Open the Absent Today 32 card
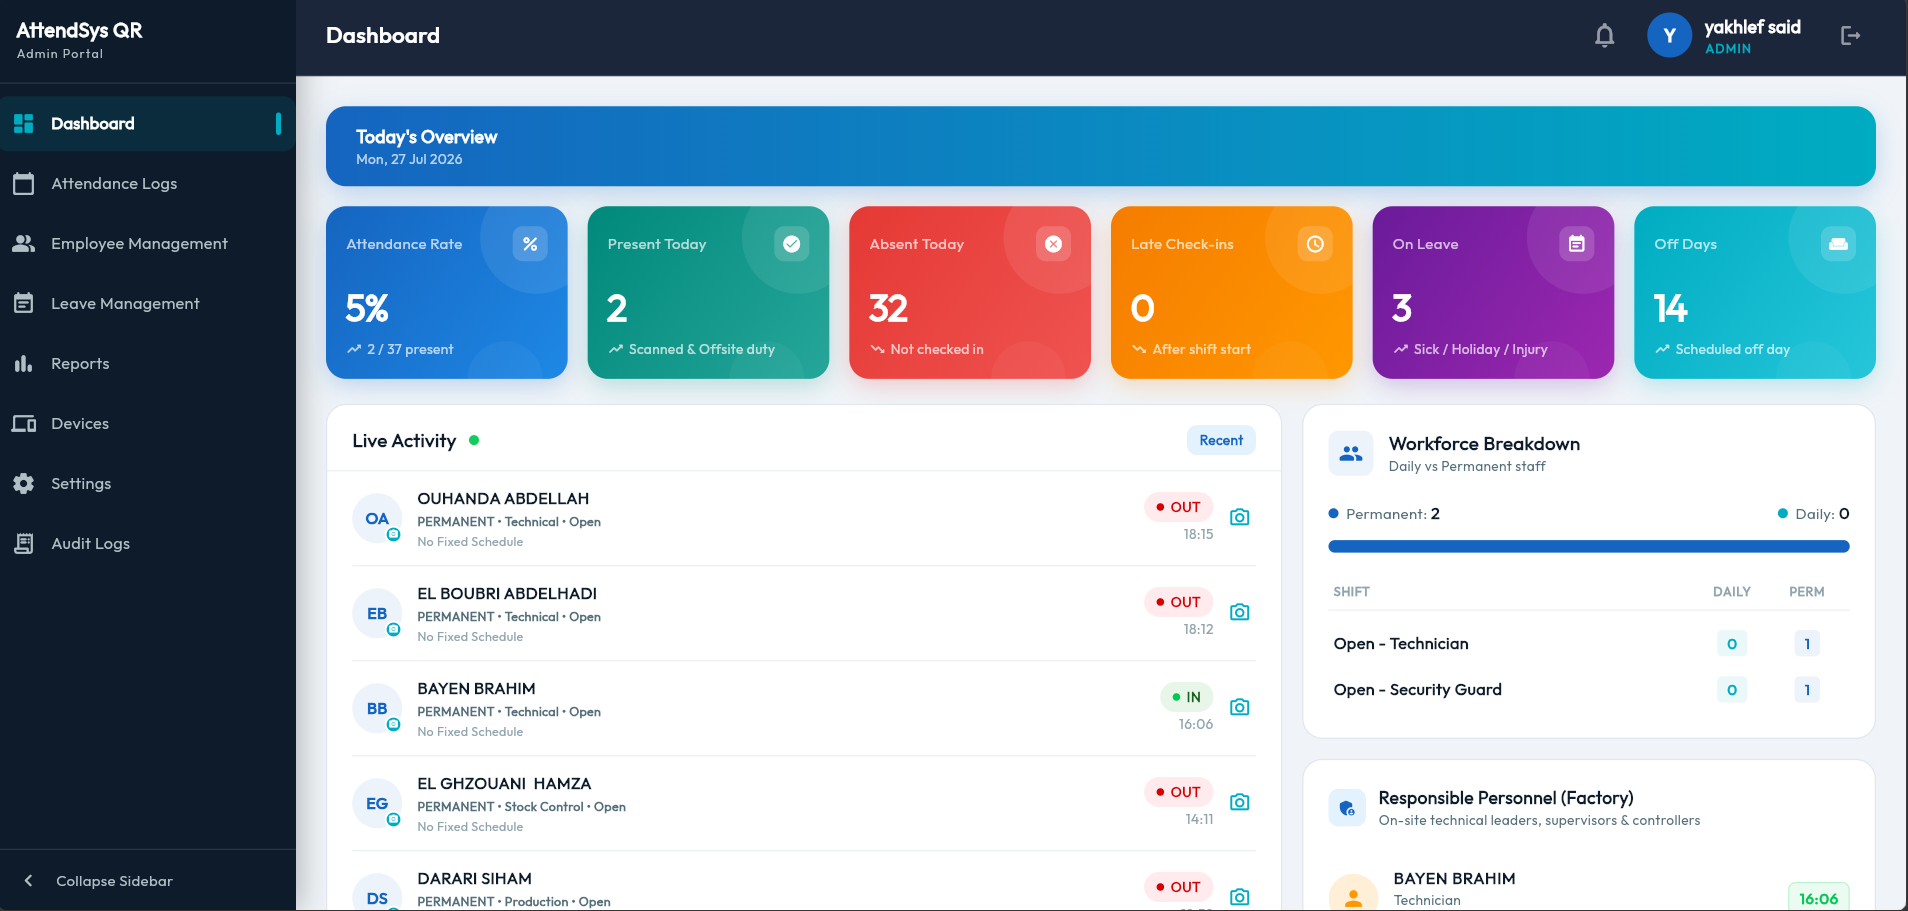The width and height of the screenshot is (1908, 911). coord(970,293)
